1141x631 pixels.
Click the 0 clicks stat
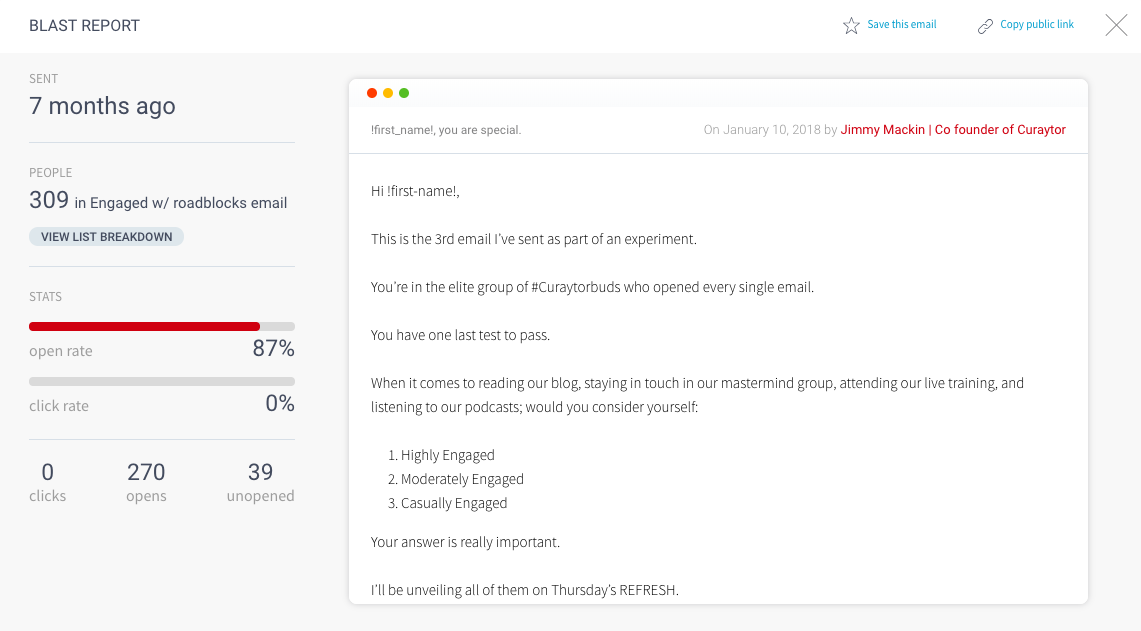[47, 483]
